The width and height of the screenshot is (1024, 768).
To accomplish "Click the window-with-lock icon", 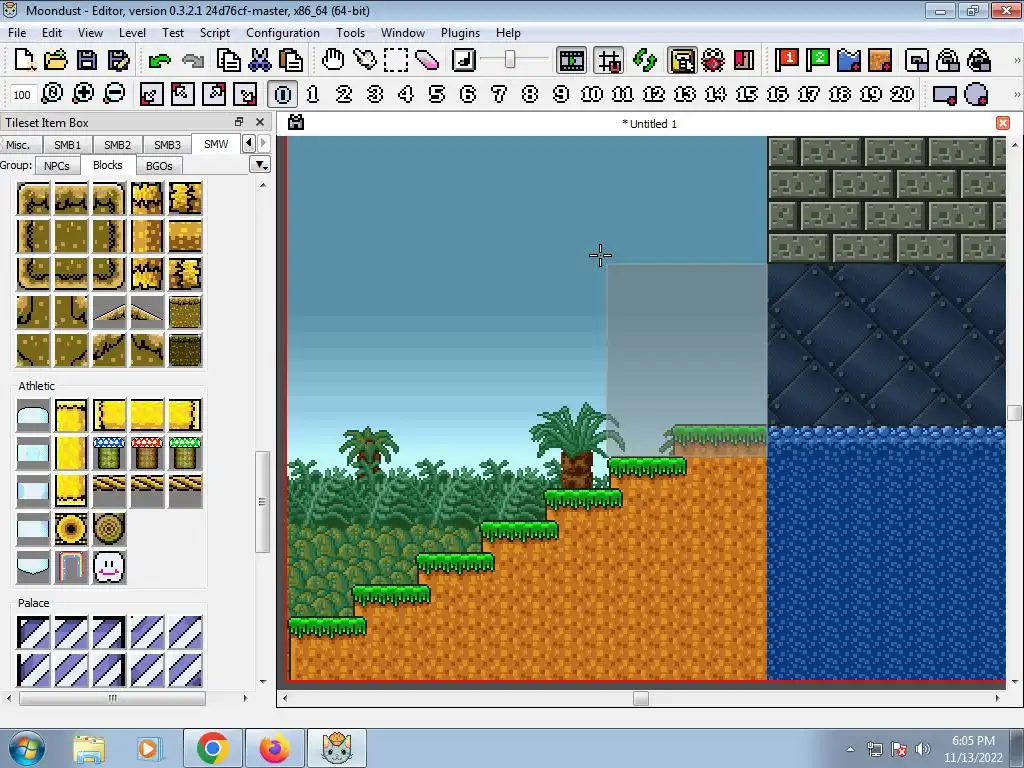I will click(917, 61).
